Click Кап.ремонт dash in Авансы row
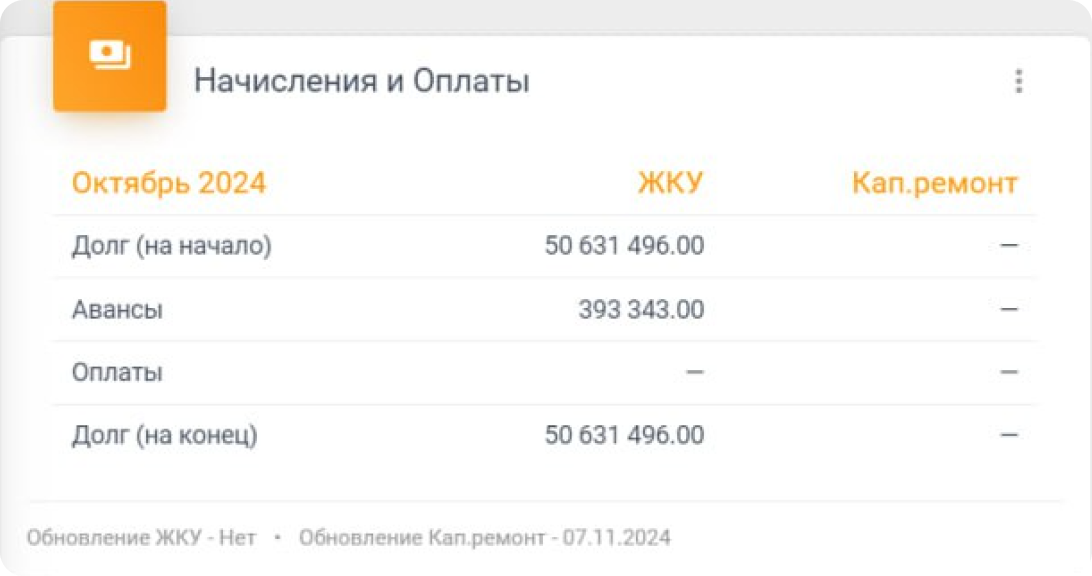Viewport: 1092px width, 576px height. [x=1009, y=309]
